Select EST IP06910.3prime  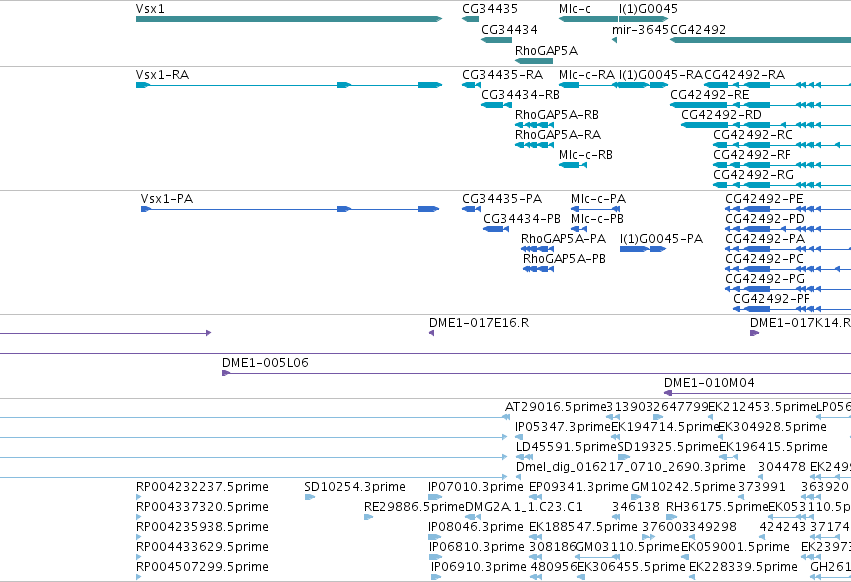pyautogui.click(x=436, y=577)
